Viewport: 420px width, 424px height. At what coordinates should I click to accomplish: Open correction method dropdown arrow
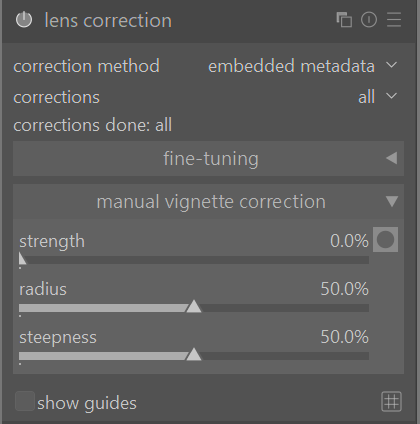tap(392, 65)
